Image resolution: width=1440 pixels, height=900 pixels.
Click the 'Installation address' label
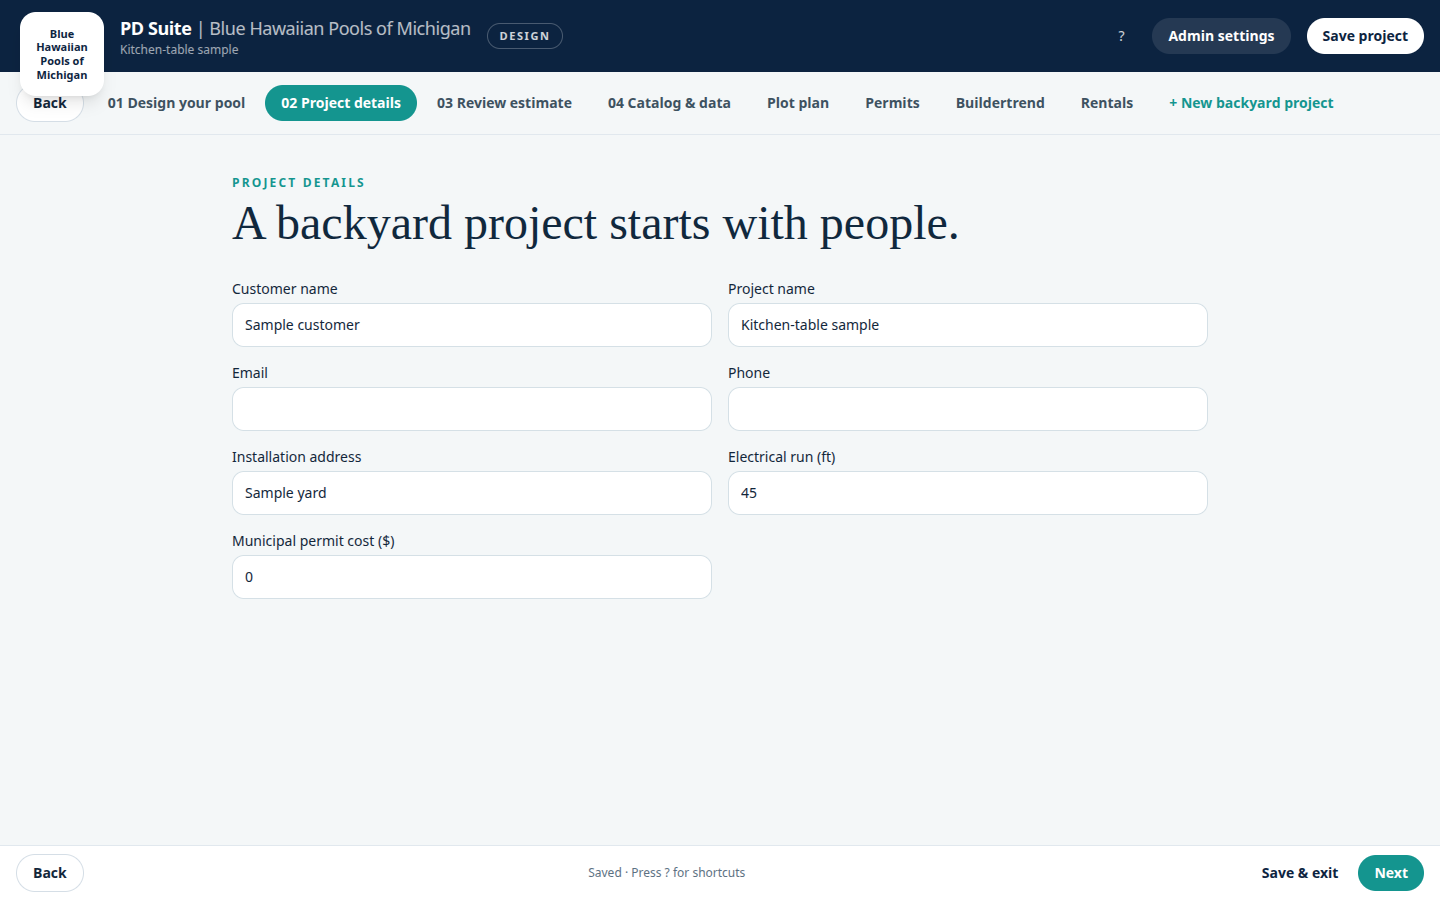(297, 457)
